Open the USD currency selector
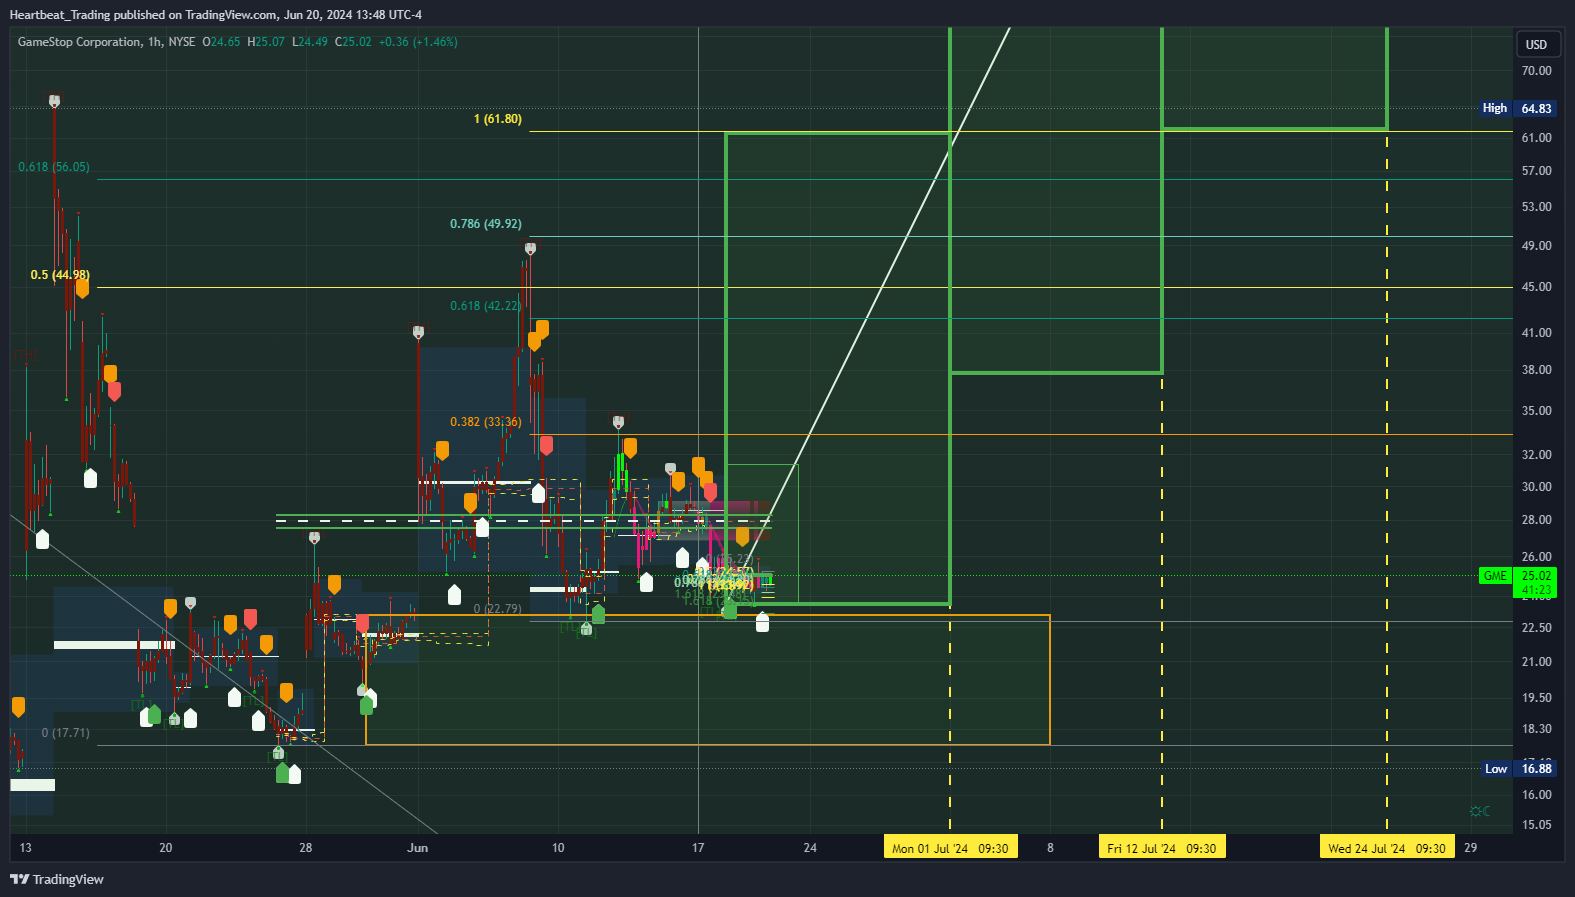Image resolution: width=1575 pixels, height=897 pixels. point(1536,44)
